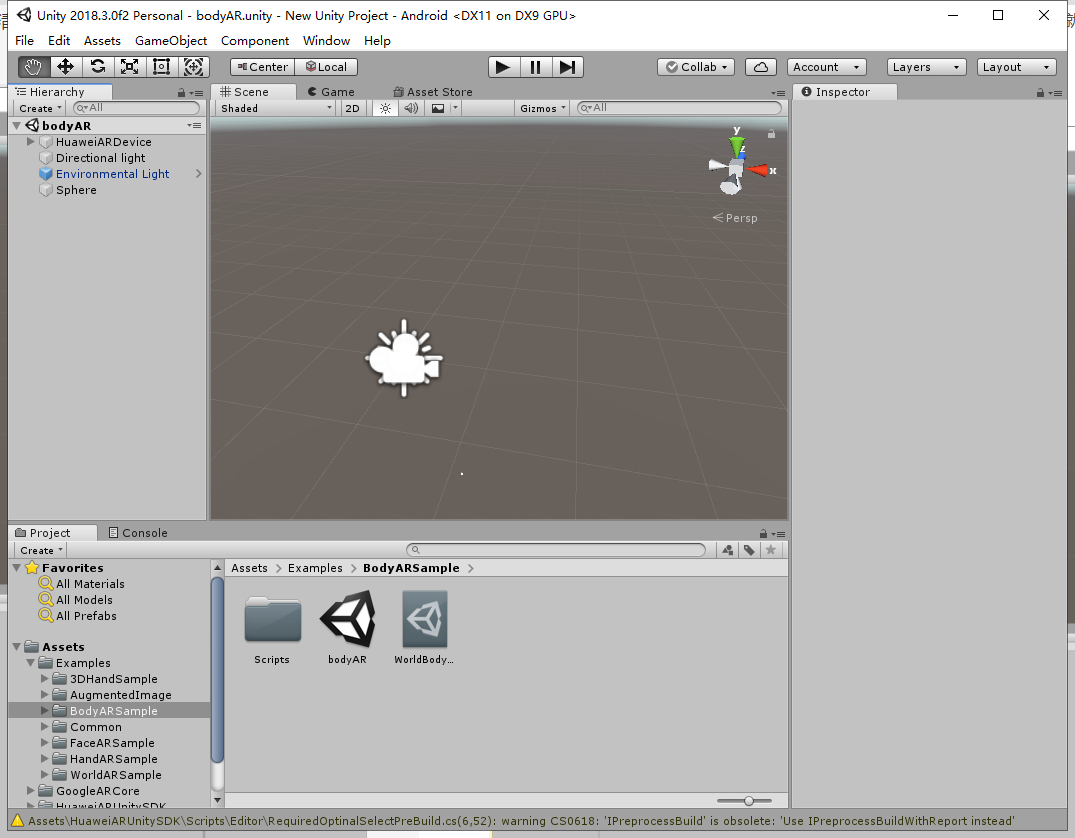Open the WorldBody prefab thumbnail
Image resolution: width=1075 pixels, height=838 pixels.
pyautogui.click(x=423, y=620)
